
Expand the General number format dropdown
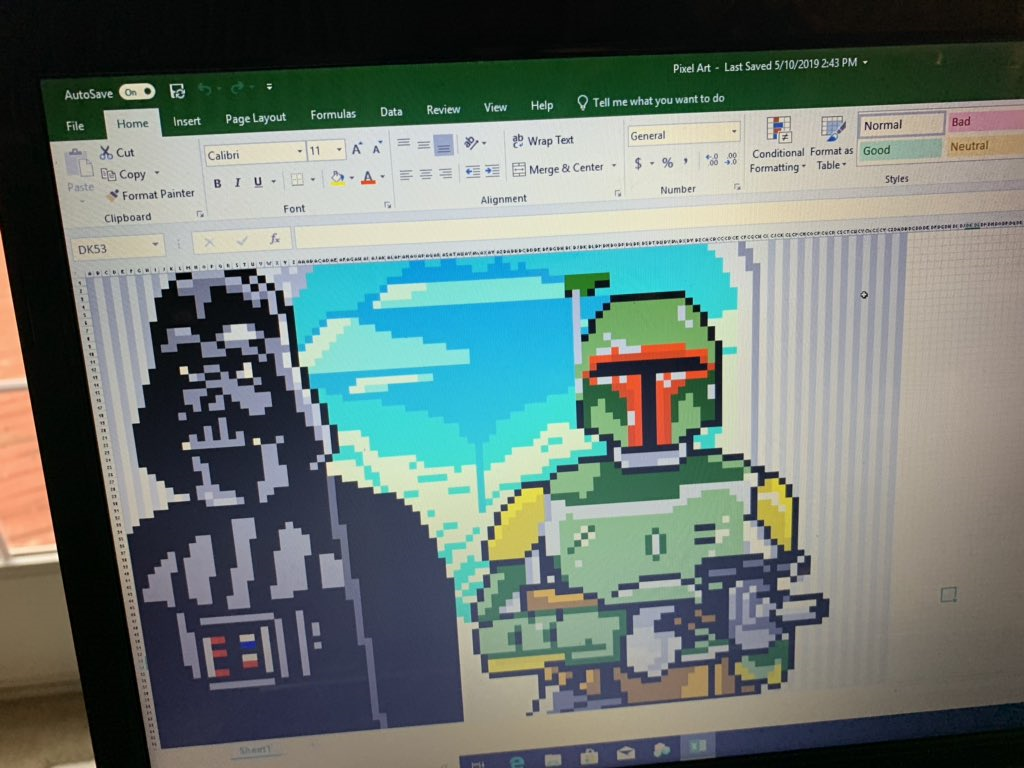(734, 133)
